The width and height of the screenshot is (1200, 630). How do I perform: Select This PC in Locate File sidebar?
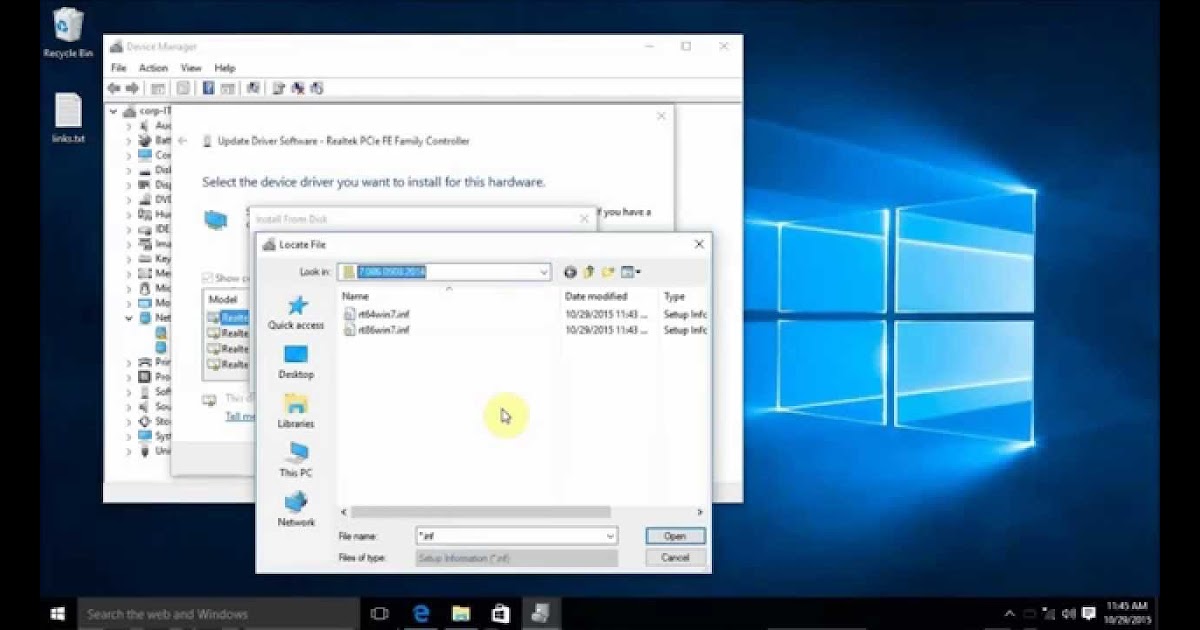click(x=296, y=460)
